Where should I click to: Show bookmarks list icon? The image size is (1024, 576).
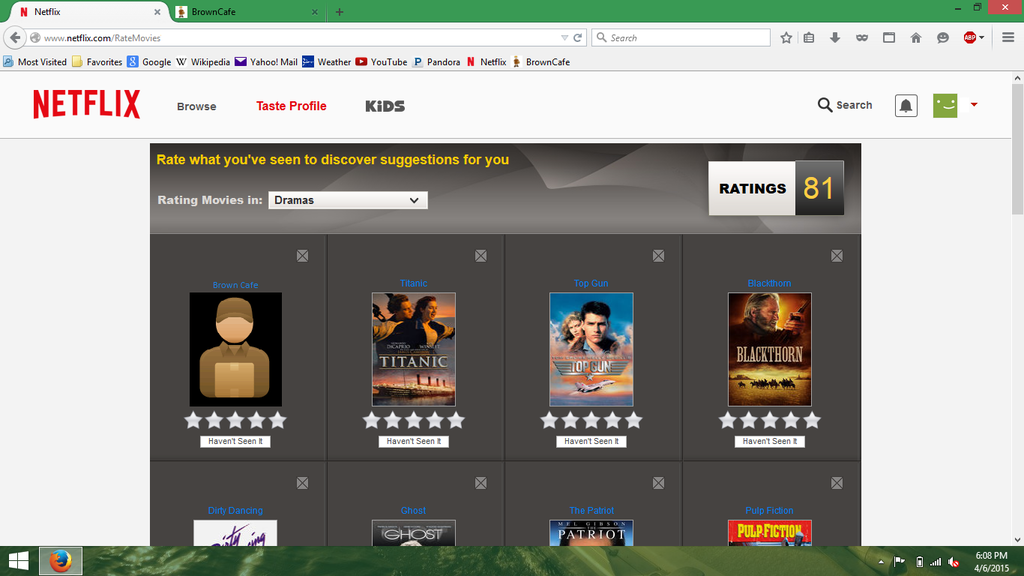point(809,38)
